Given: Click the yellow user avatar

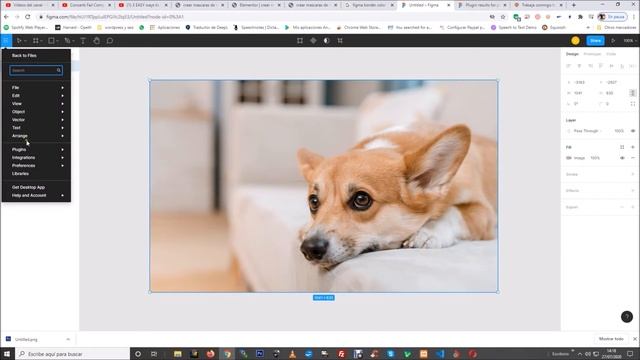Looking at the screenshot, I should [x=576, y=40].
